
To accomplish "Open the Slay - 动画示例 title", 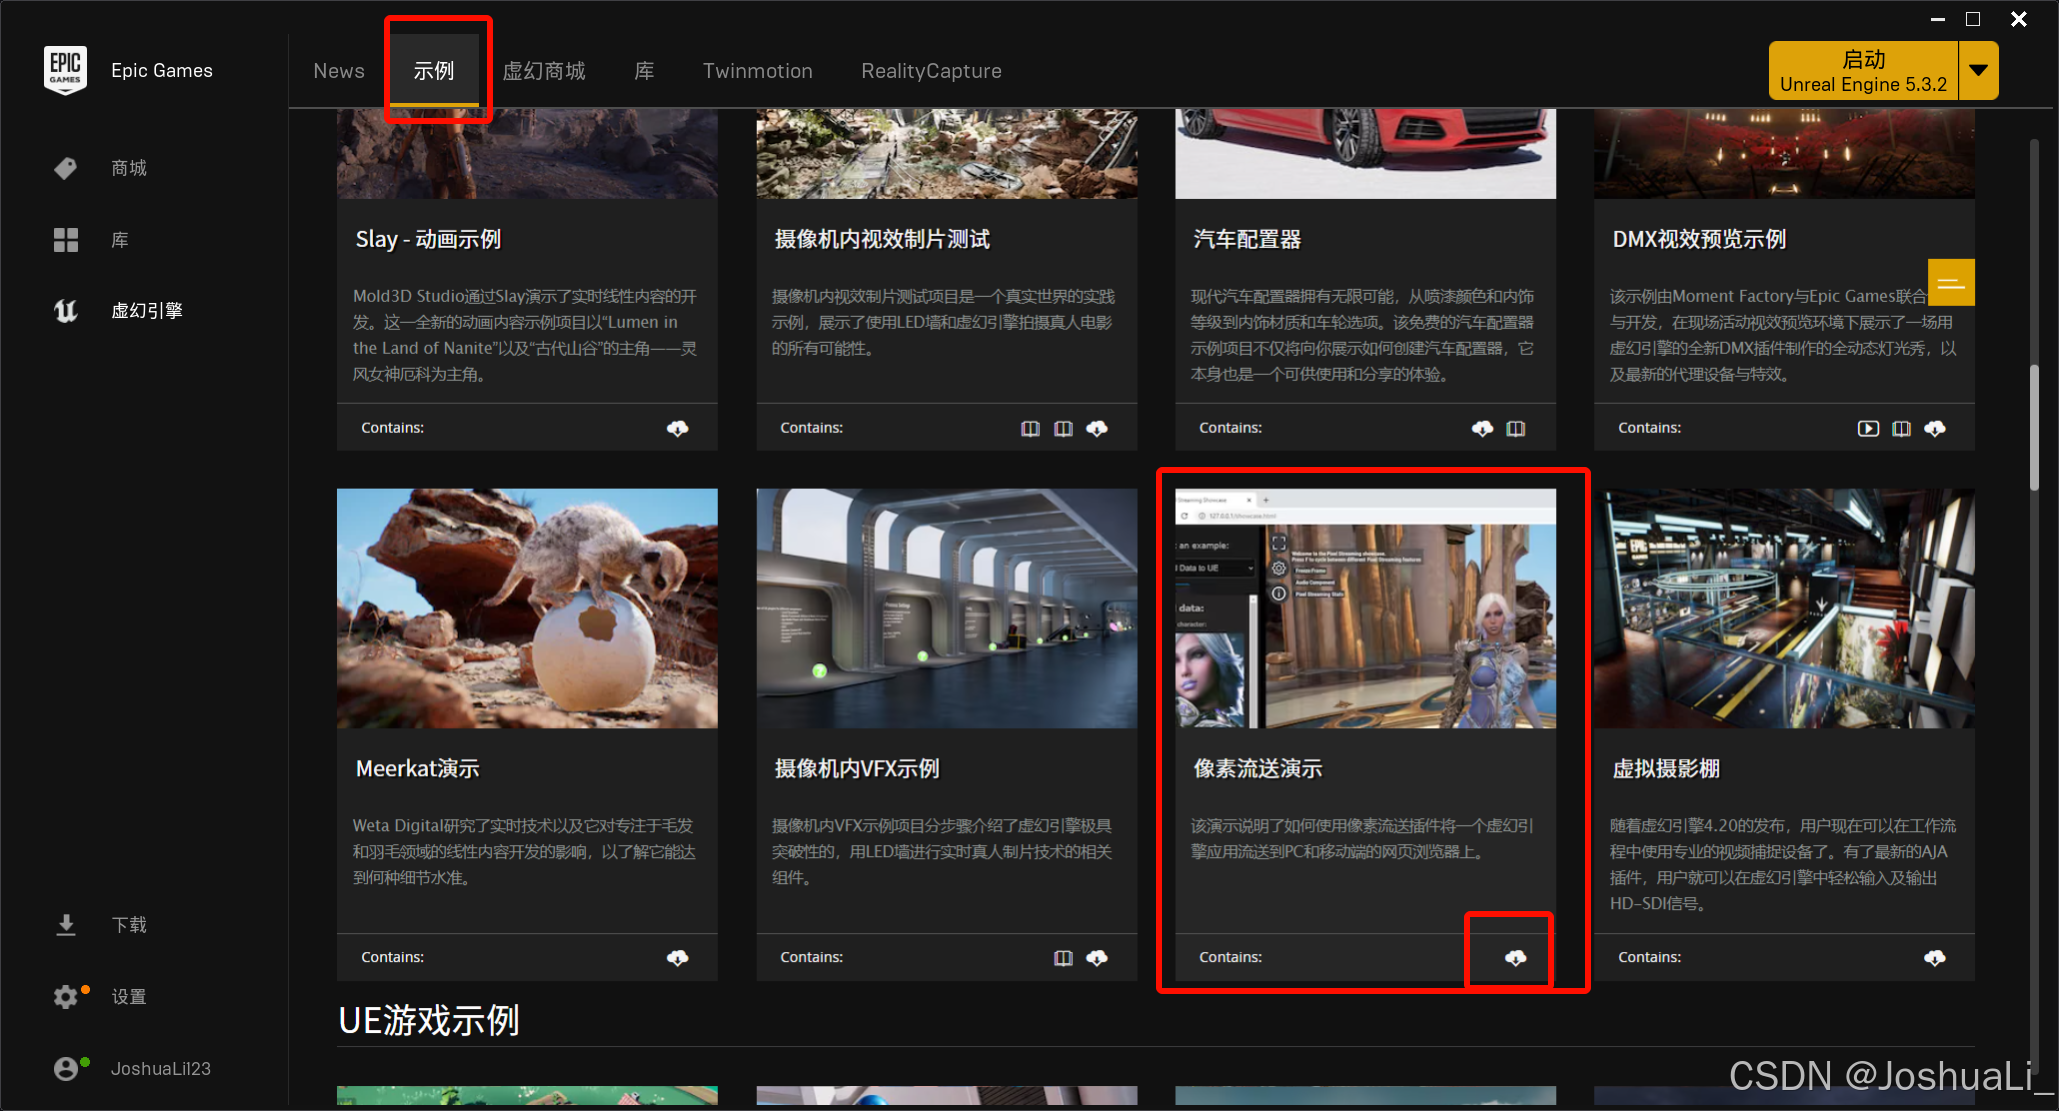I will (428, 239).
